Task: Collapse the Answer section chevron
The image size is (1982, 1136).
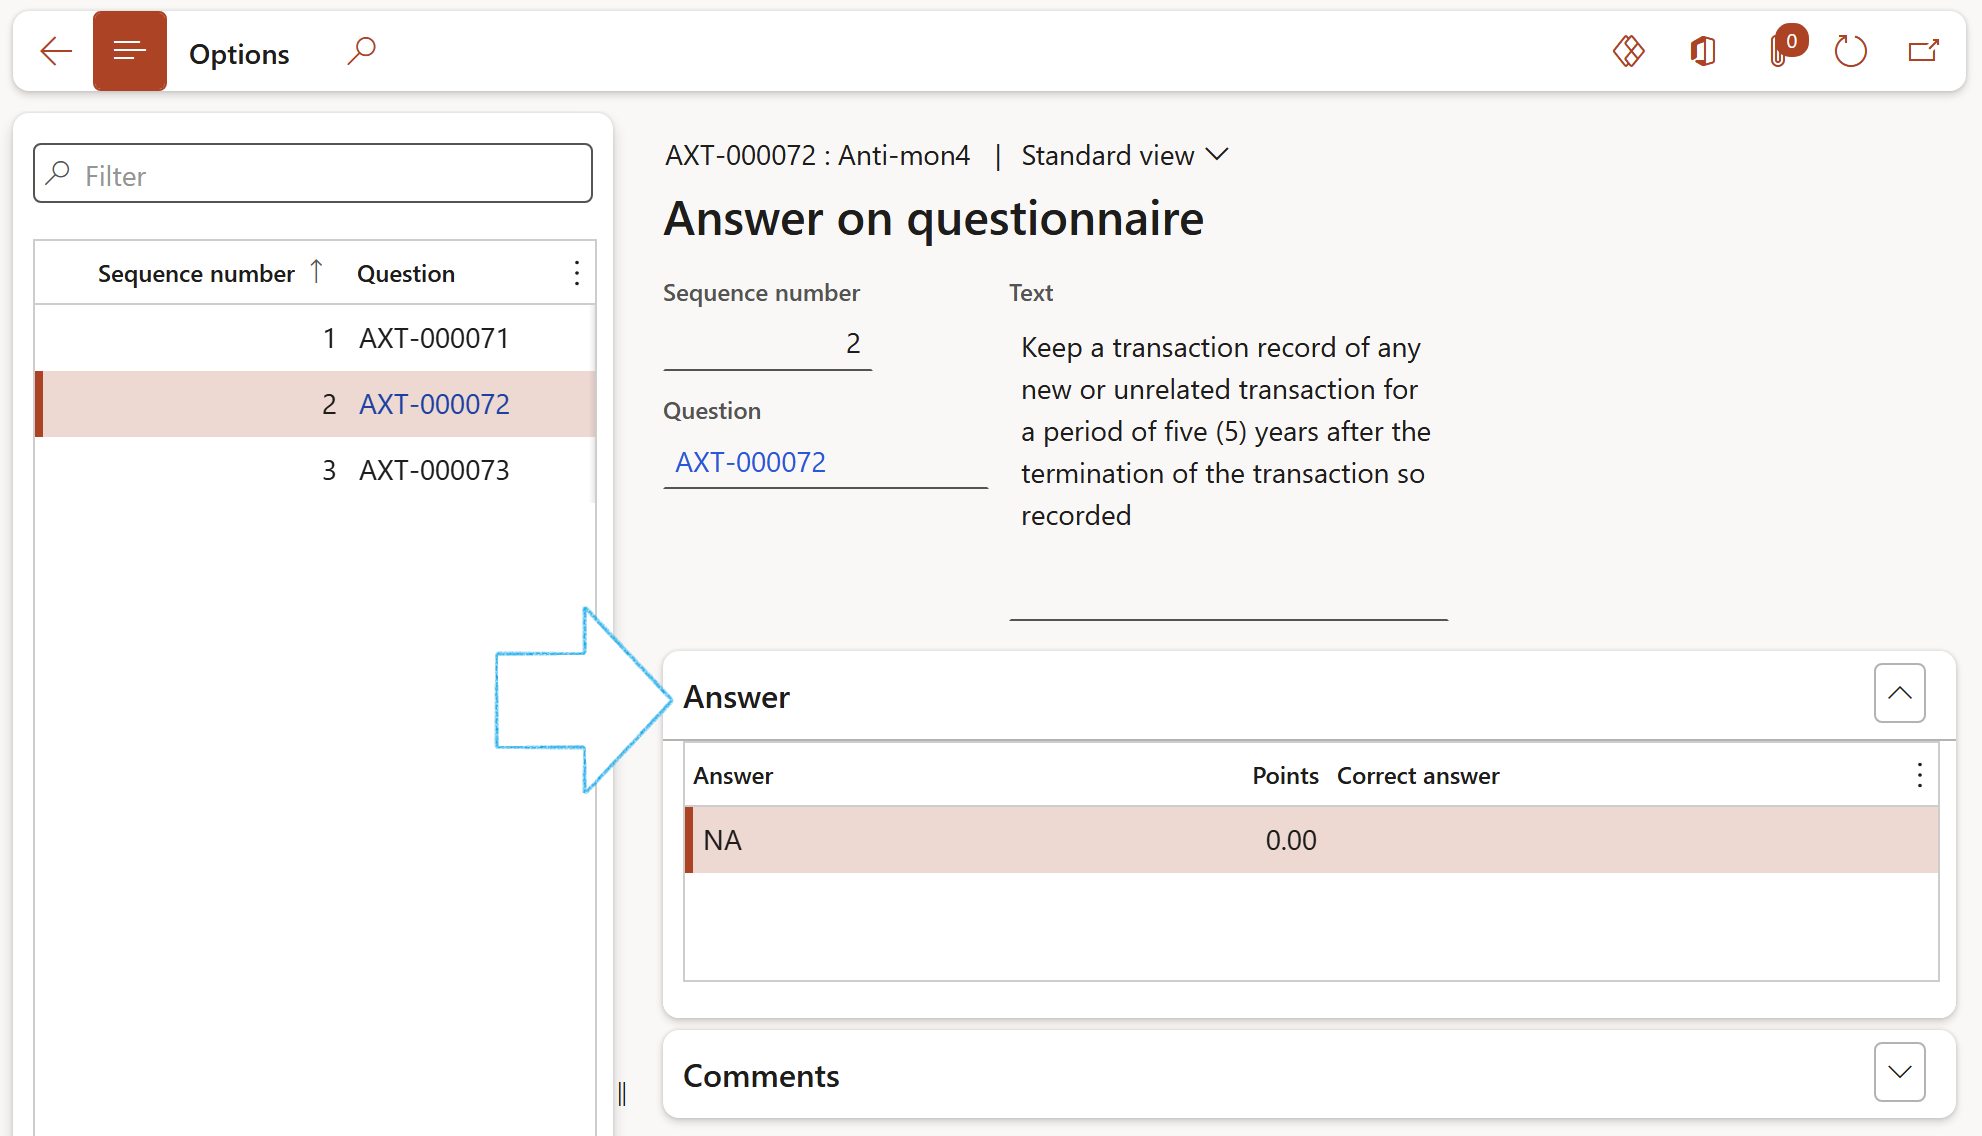Action: (1899, 693)
